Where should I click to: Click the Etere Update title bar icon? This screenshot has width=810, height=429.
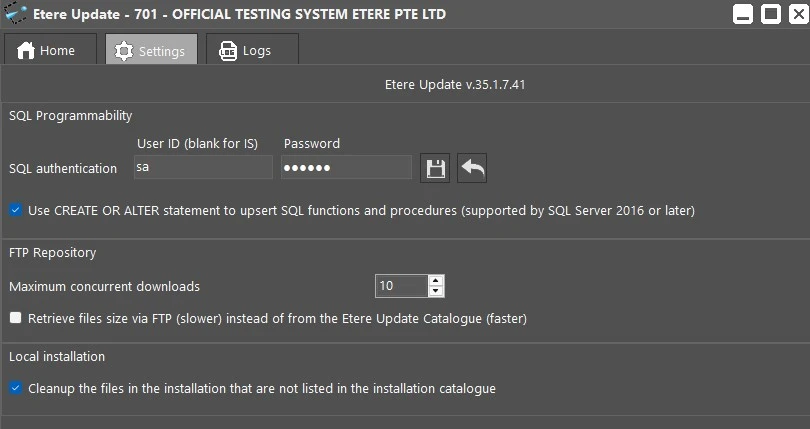tap(16, 14)
